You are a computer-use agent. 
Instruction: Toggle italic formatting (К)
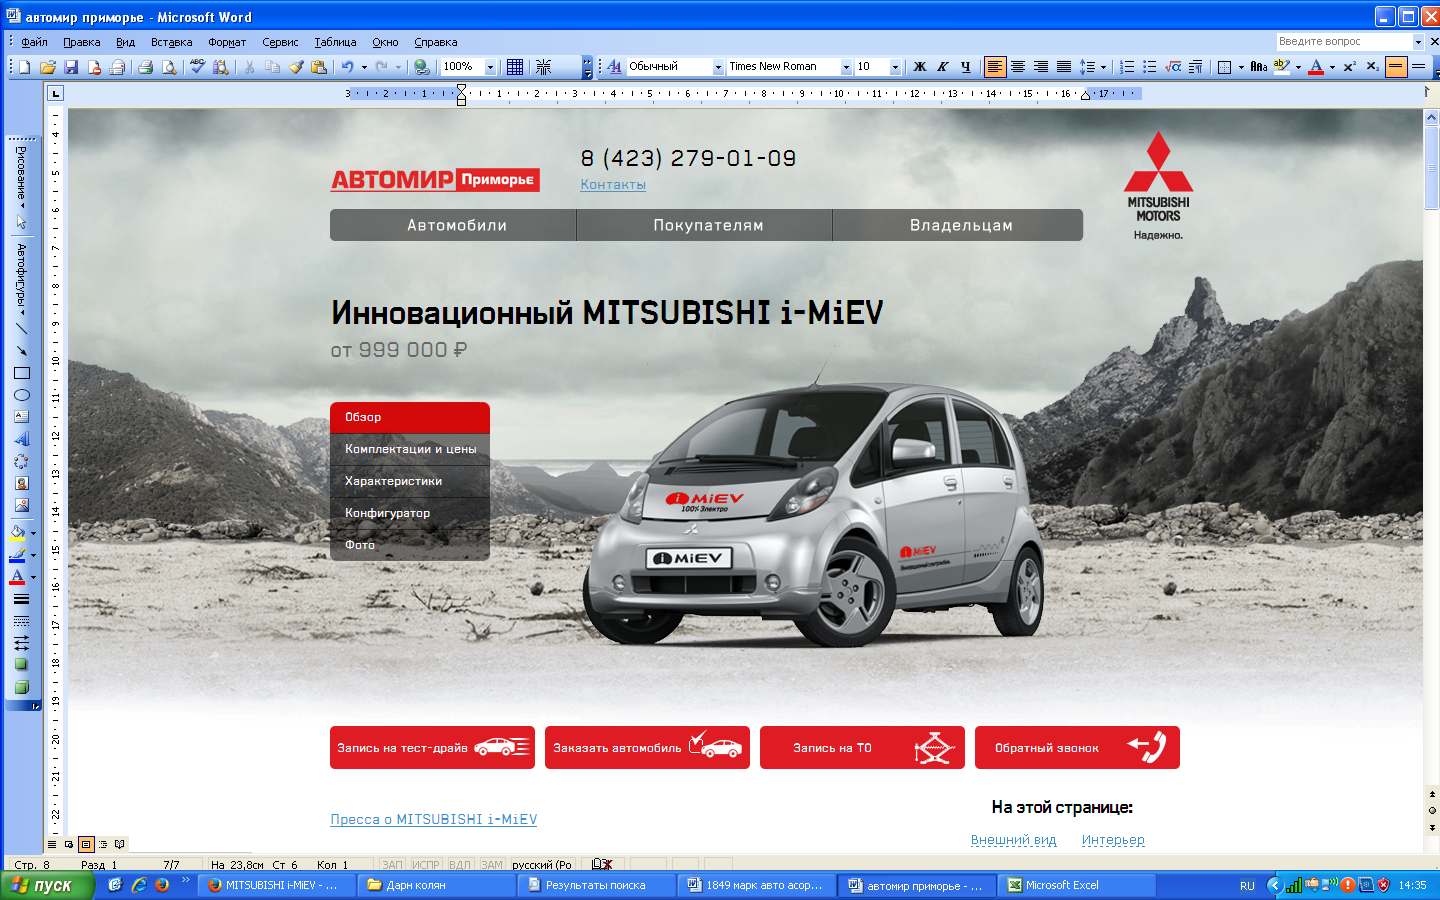click(942, 67)
